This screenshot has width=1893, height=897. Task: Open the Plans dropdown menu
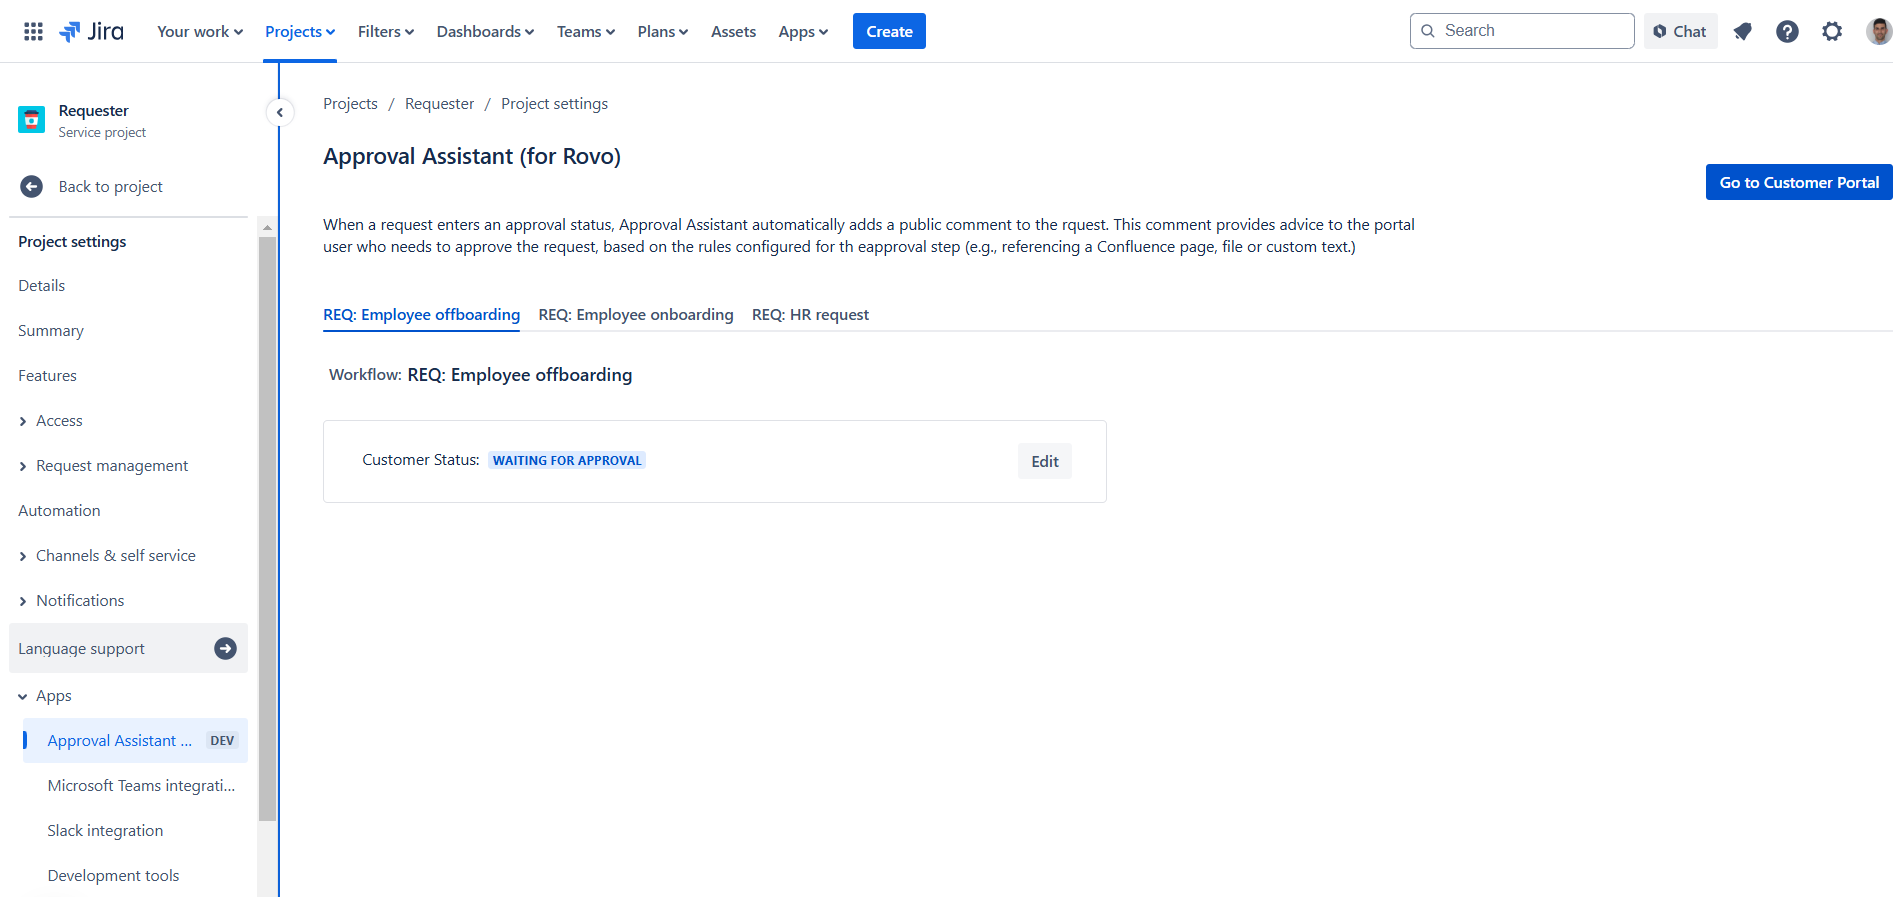(x=663, y=31)
